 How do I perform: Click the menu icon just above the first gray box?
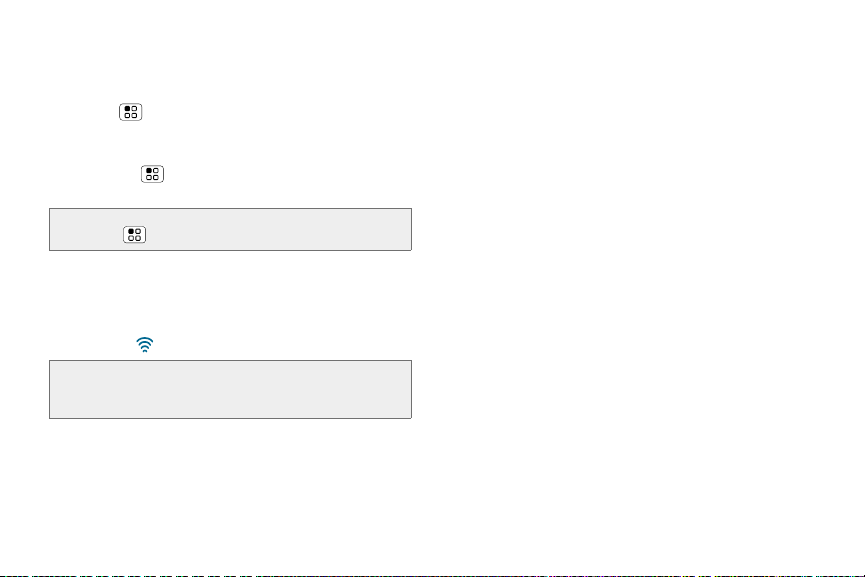click(152, 174)
